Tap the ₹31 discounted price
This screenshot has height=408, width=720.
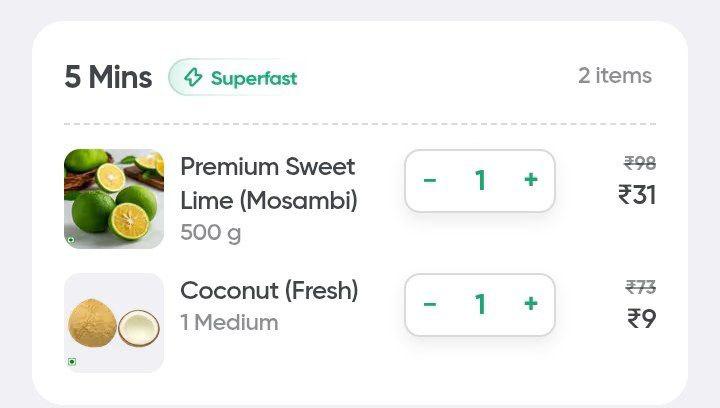click(637, 195)
